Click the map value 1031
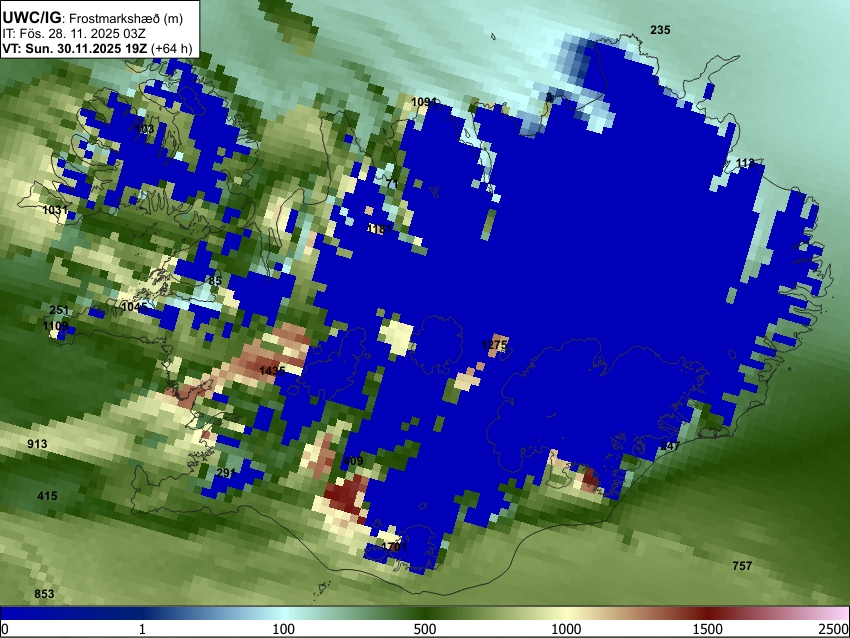The height and width of the screenshot is (638, 850). (55, 210)
